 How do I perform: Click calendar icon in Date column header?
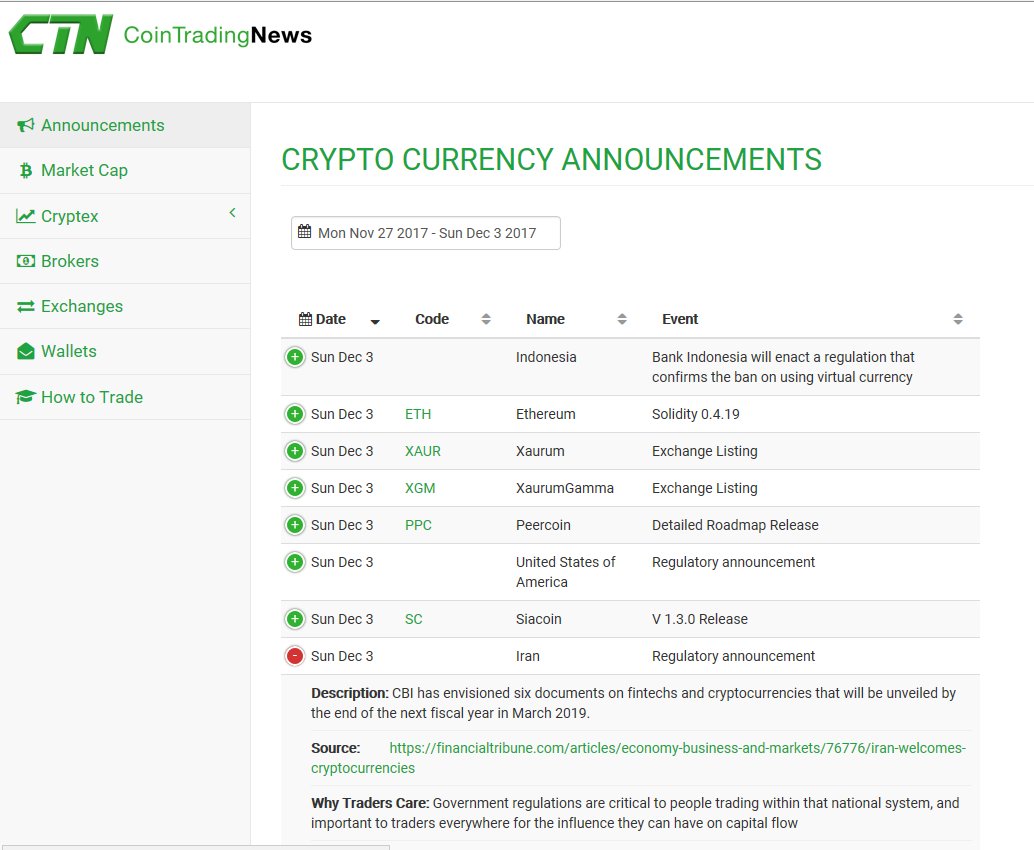[305, 319]
